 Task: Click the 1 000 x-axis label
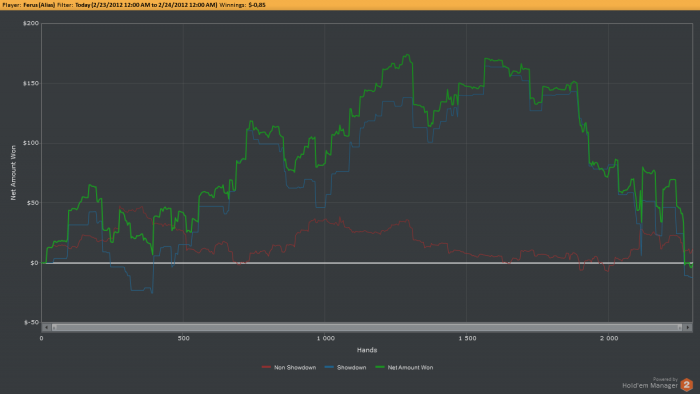click(x=325, y=338)
